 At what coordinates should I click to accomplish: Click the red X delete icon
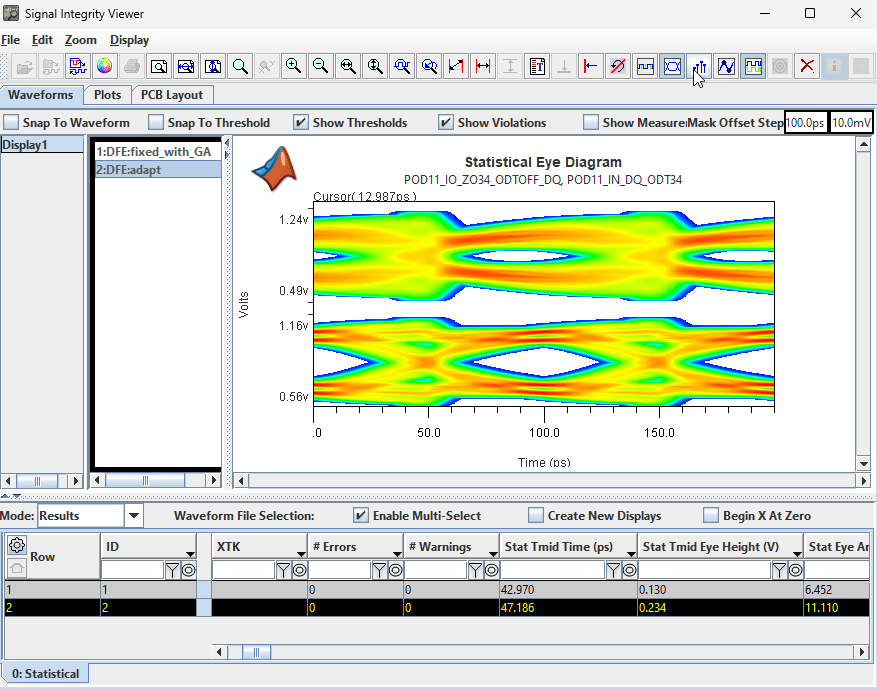pyautogui.click(x=807, y=66)
